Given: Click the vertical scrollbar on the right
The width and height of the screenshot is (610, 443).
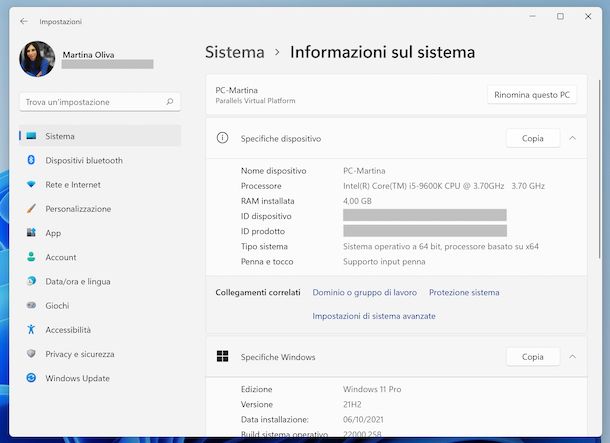Looking at the screenshot, I should tap(599, 169).
